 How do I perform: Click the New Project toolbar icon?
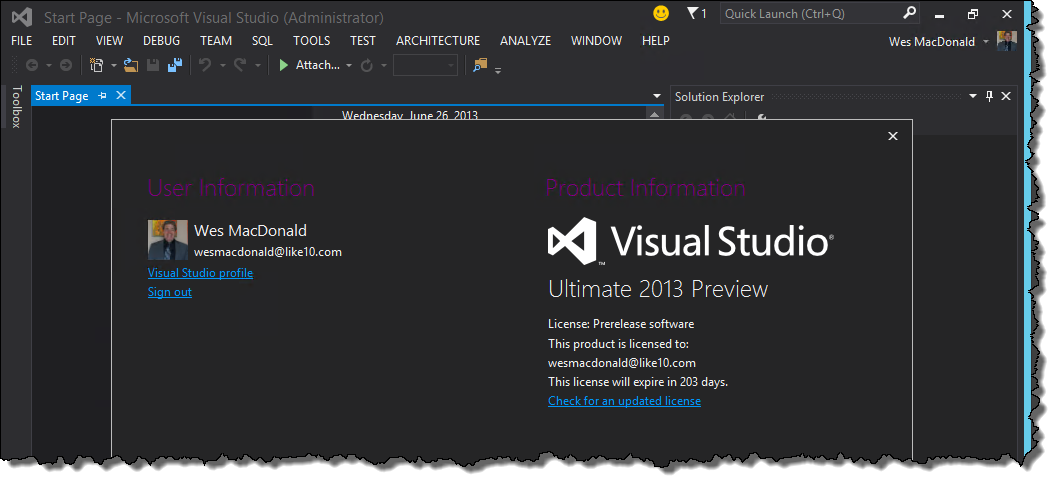pos(96,65)
